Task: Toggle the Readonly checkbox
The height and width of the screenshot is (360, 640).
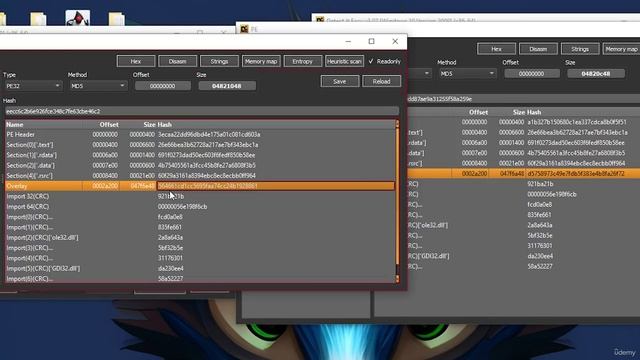Action: coord(371,61)
